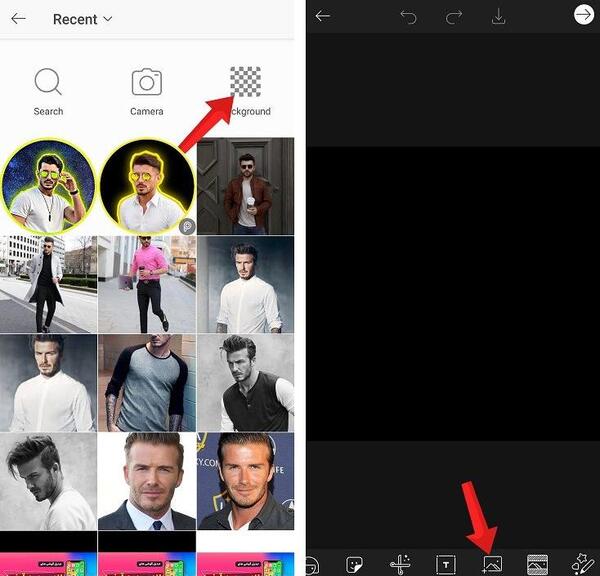Click the back arrow in the editor
This screenshot has width=600, height=576.
coord(323,16)
